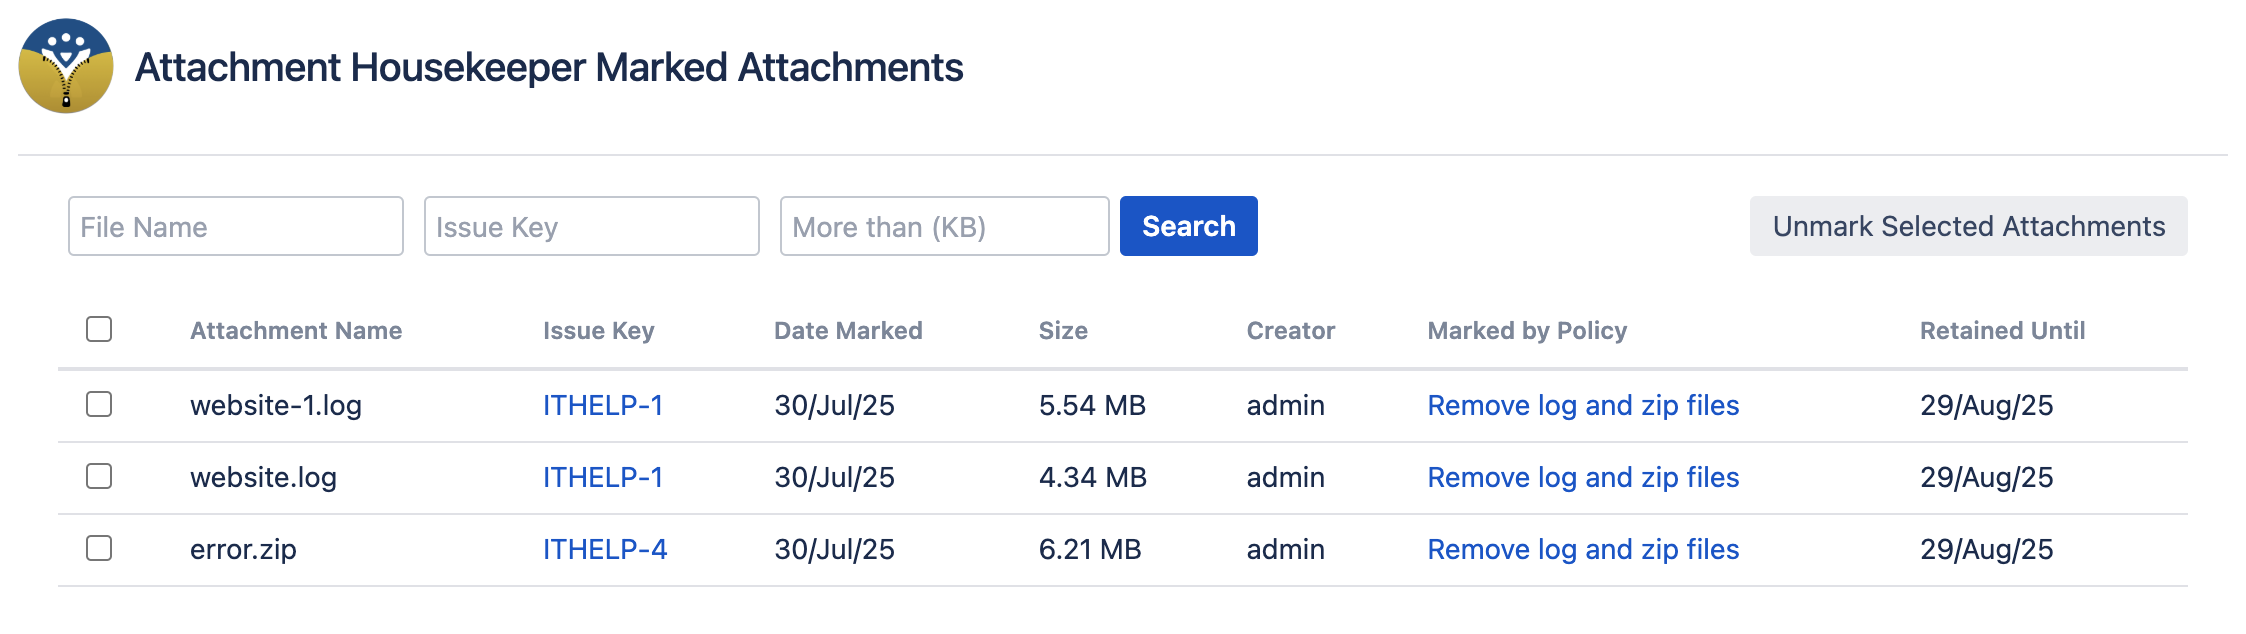This screenshot has width=2246, height=634.
Task: Open ITHELP-1 link in website-1.log row
Action: [602, 405]
